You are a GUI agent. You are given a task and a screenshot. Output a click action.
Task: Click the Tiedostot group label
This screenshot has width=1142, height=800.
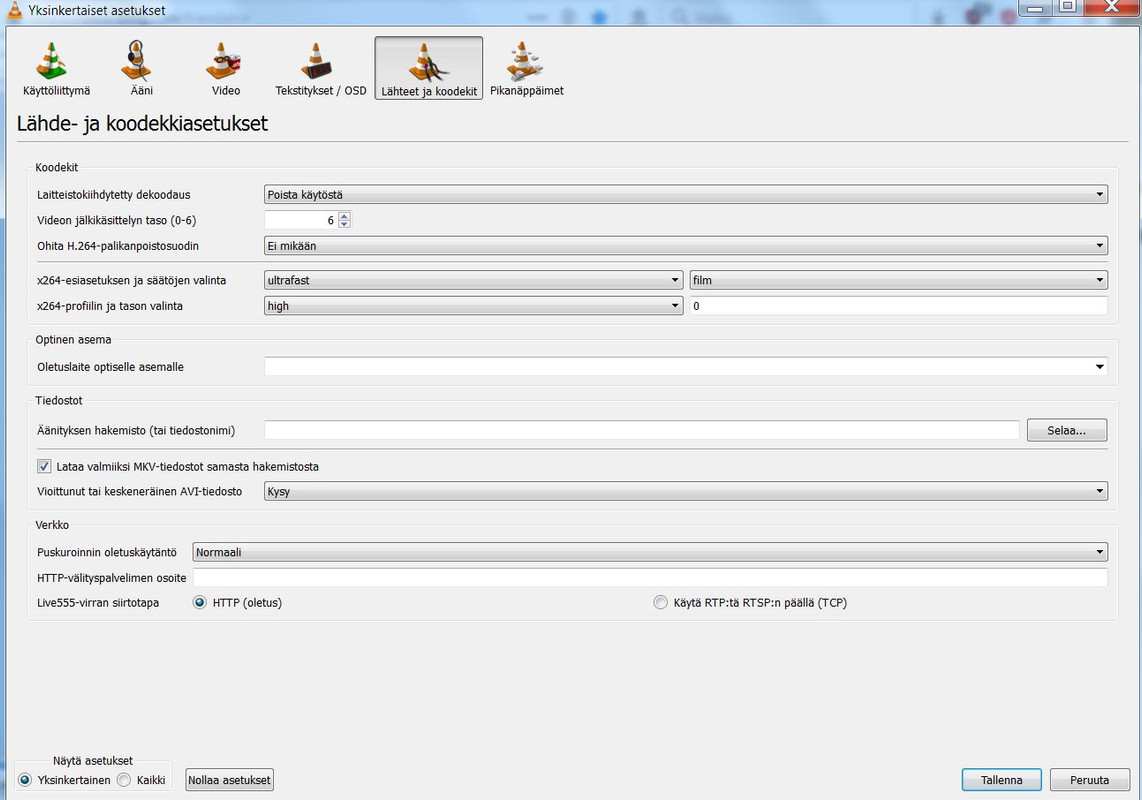pyautogui.click(x=59, y=400)
